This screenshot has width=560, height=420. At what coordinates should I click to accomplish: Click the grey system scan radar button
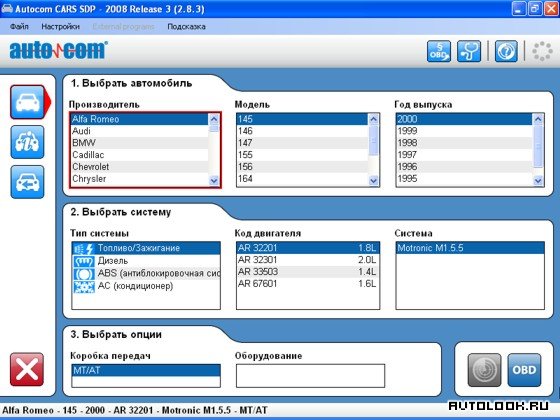pos(484,370)
